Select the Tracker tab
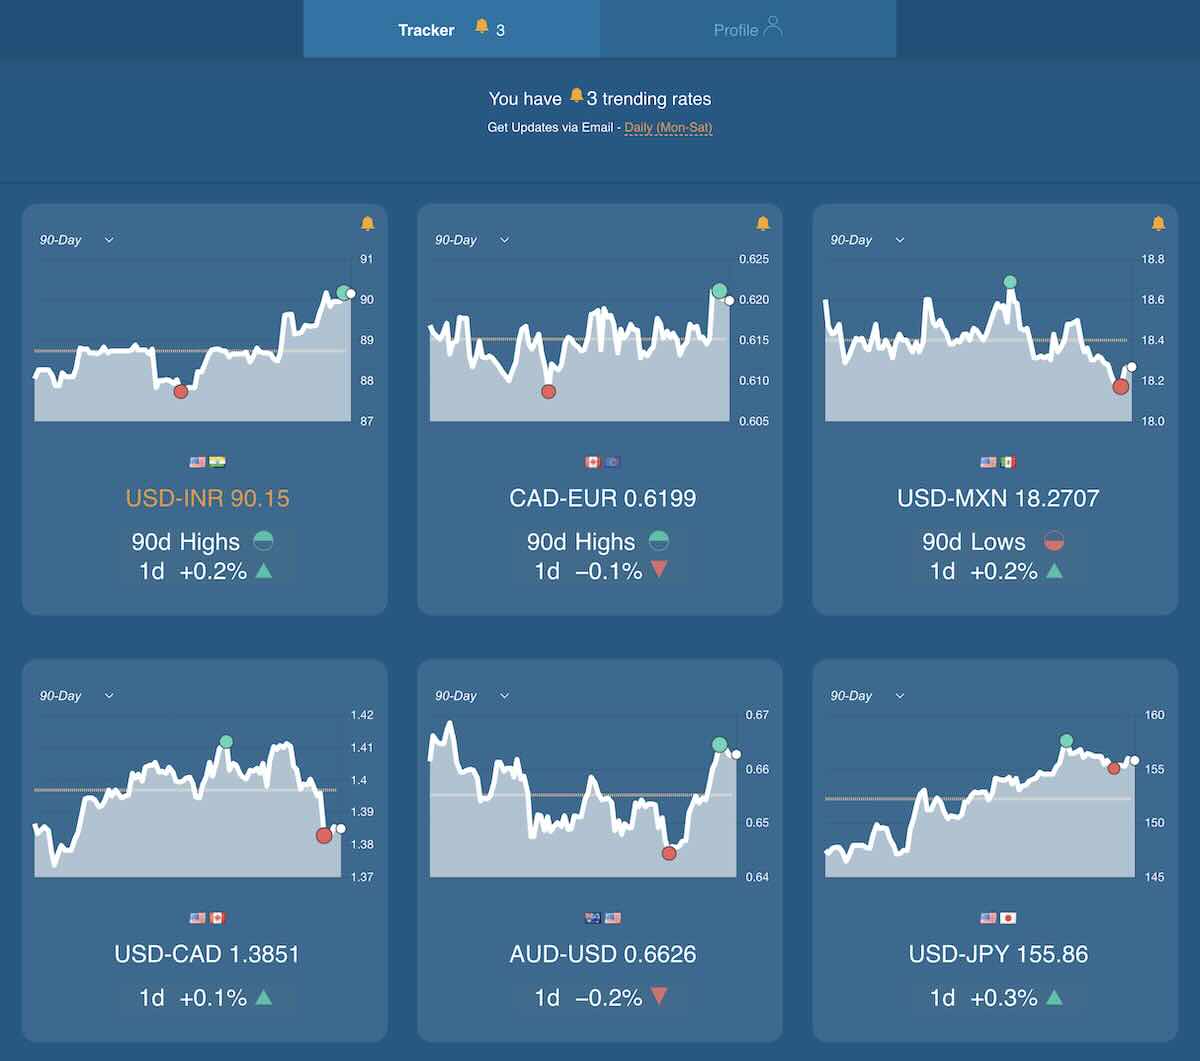Viewport: 1200px width, 1061px height. 451,29
